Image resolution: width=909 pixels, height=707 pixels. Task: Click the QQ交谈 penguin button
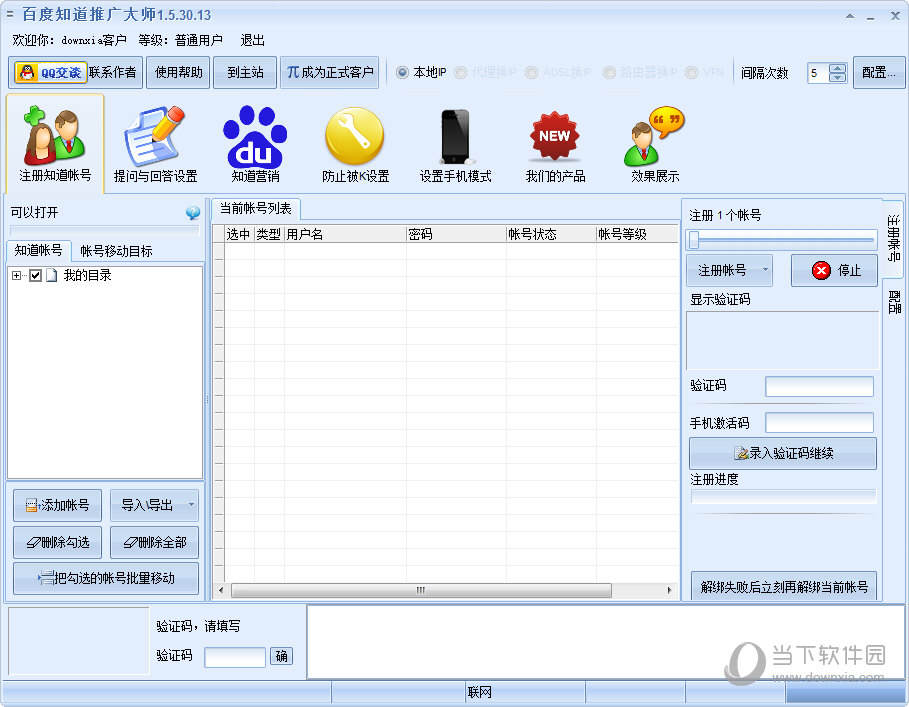click(50, 72)
